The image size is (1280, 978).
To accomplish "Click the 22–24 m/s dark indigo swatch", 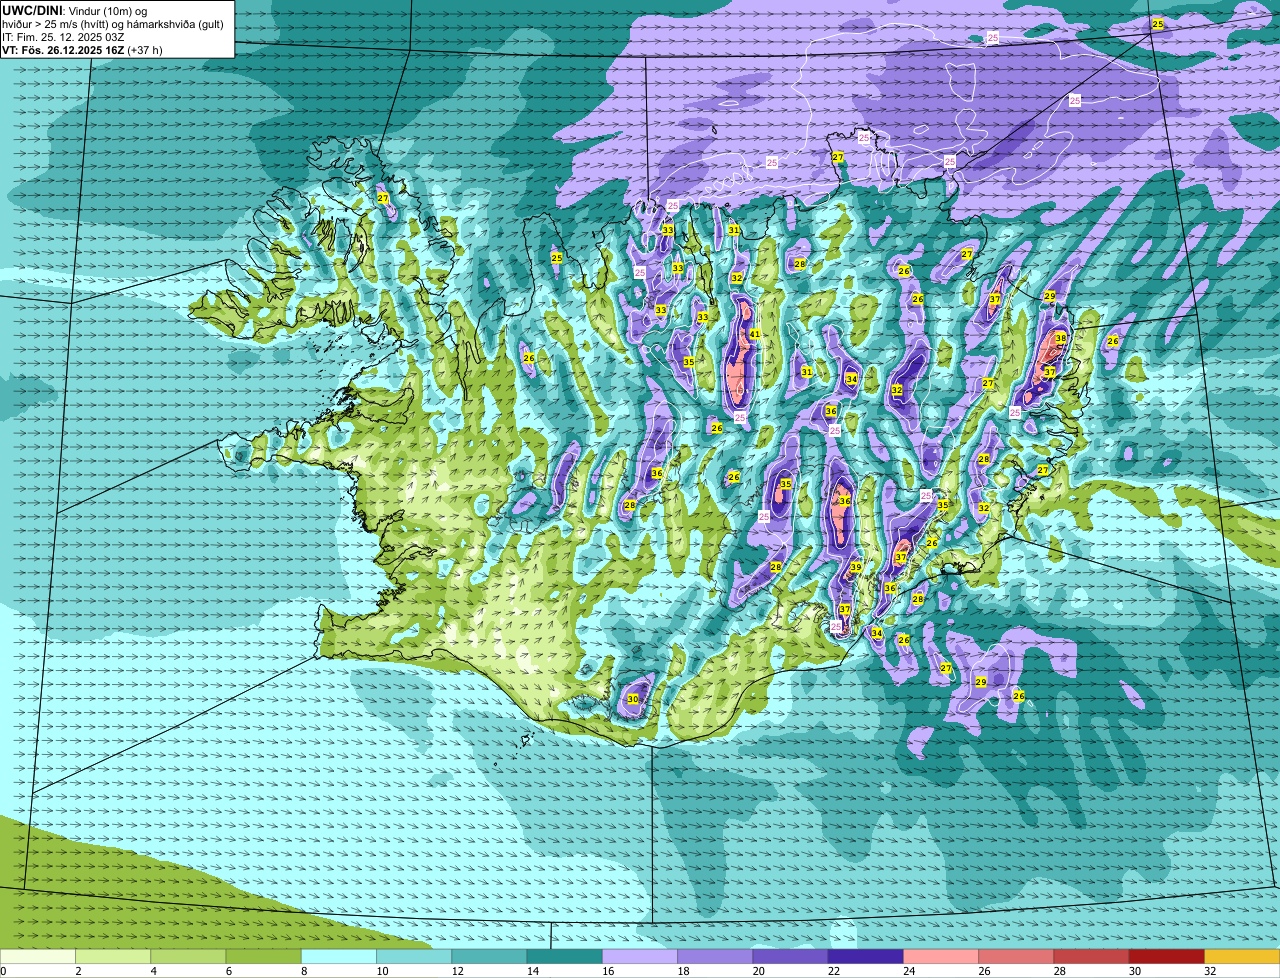I will pyautogui.click(x=866, y=957).
